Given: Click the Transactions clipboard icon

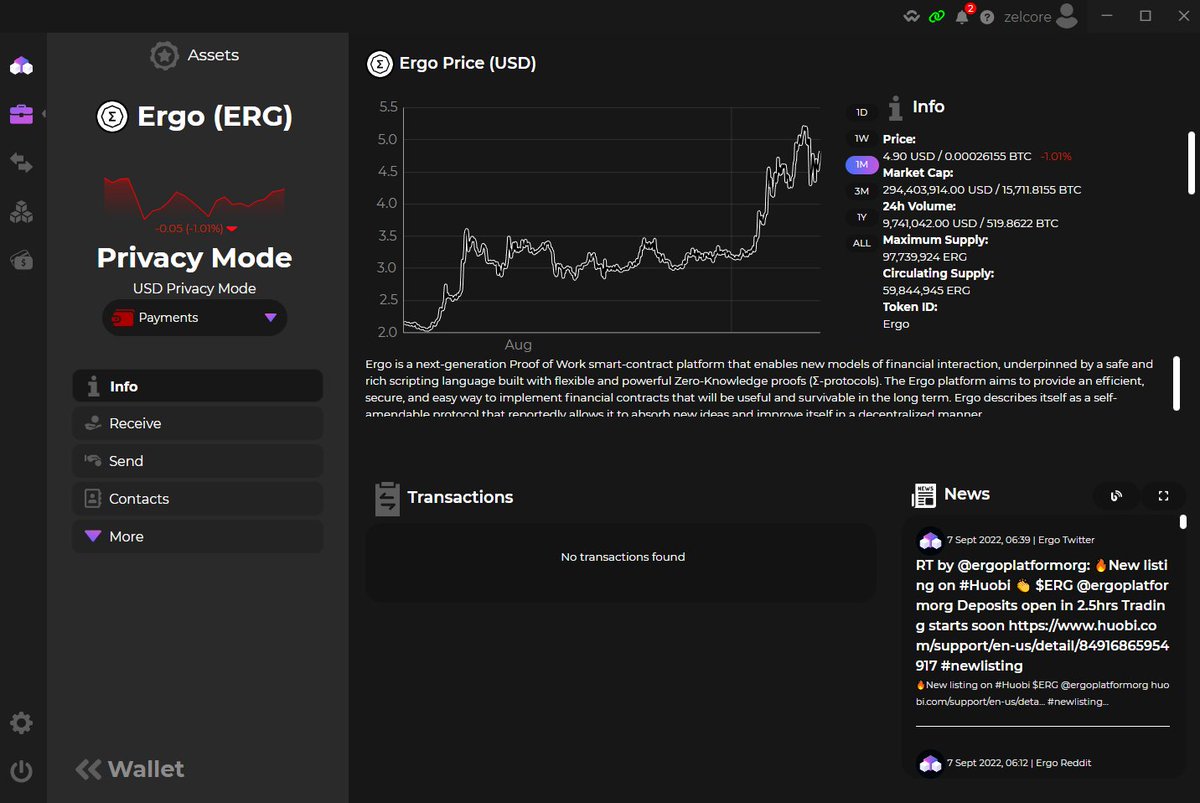Looking at the screenshot, I should point(387,498).
